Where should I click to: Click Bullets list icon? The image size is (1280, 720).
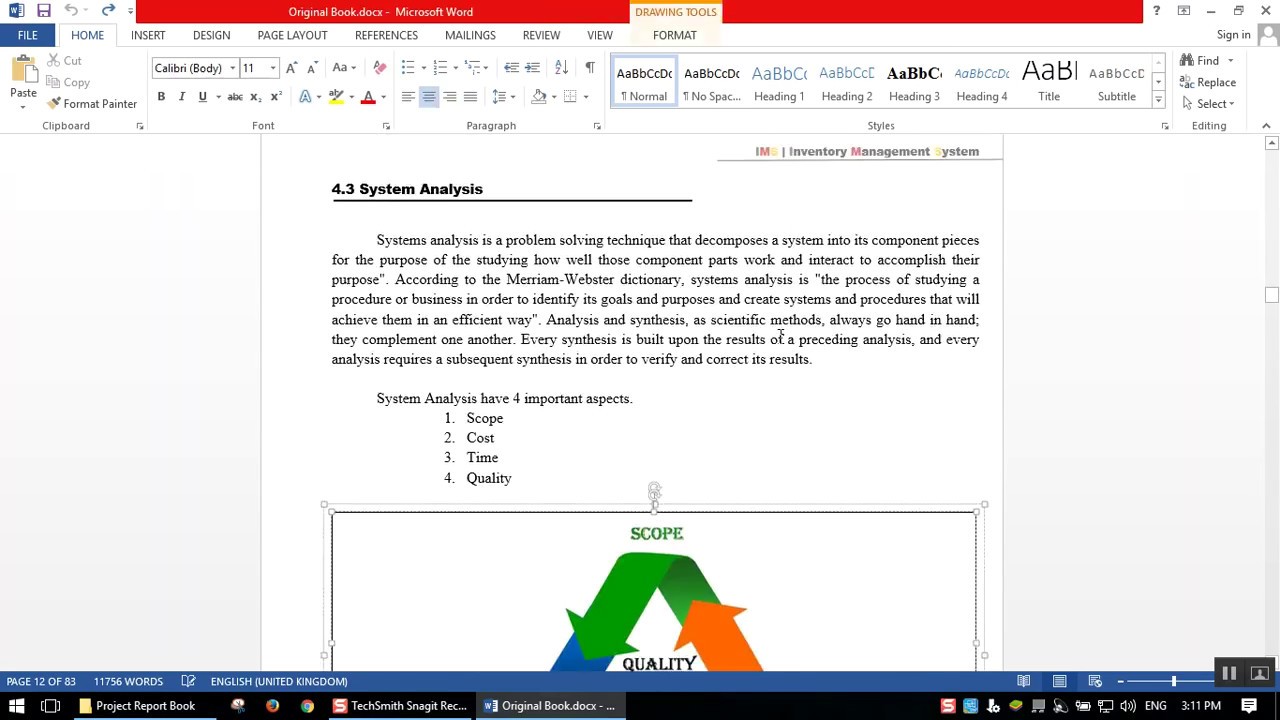point(408,67)
